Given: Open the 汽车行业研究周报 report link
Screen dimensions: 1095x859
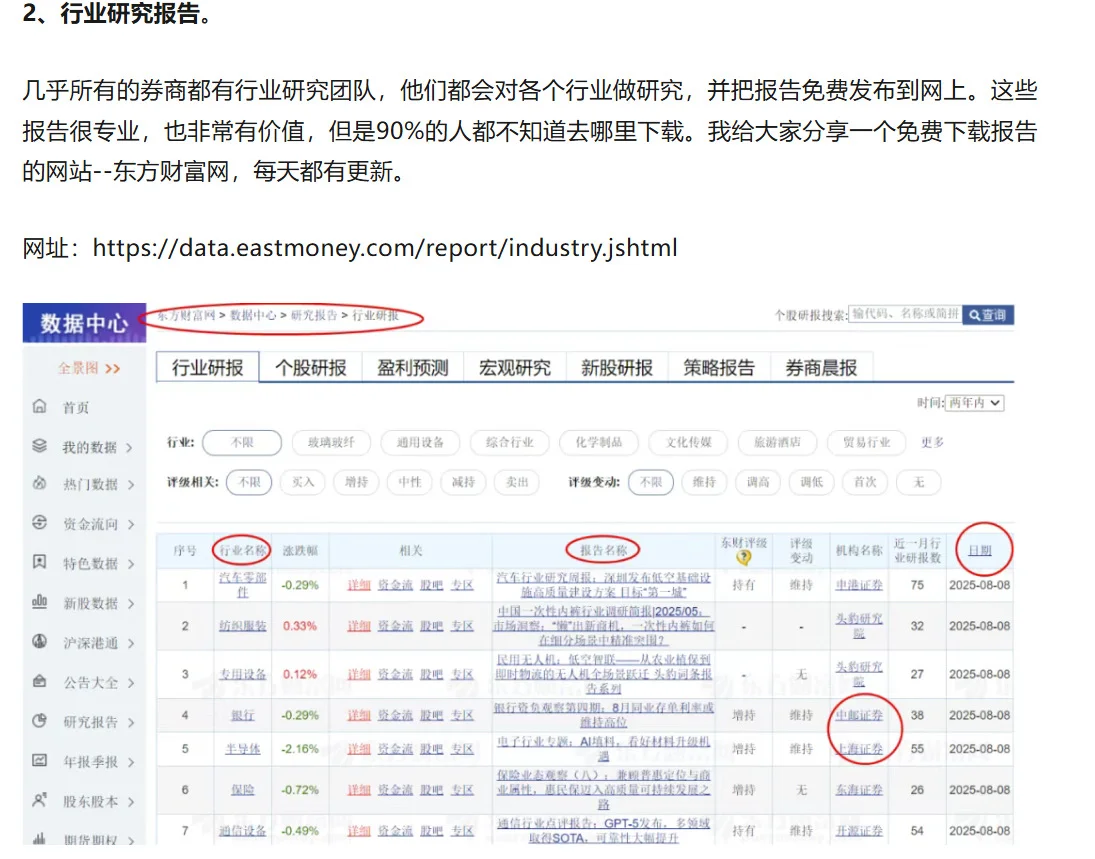Looking at the screenshot, I should 603,585.
